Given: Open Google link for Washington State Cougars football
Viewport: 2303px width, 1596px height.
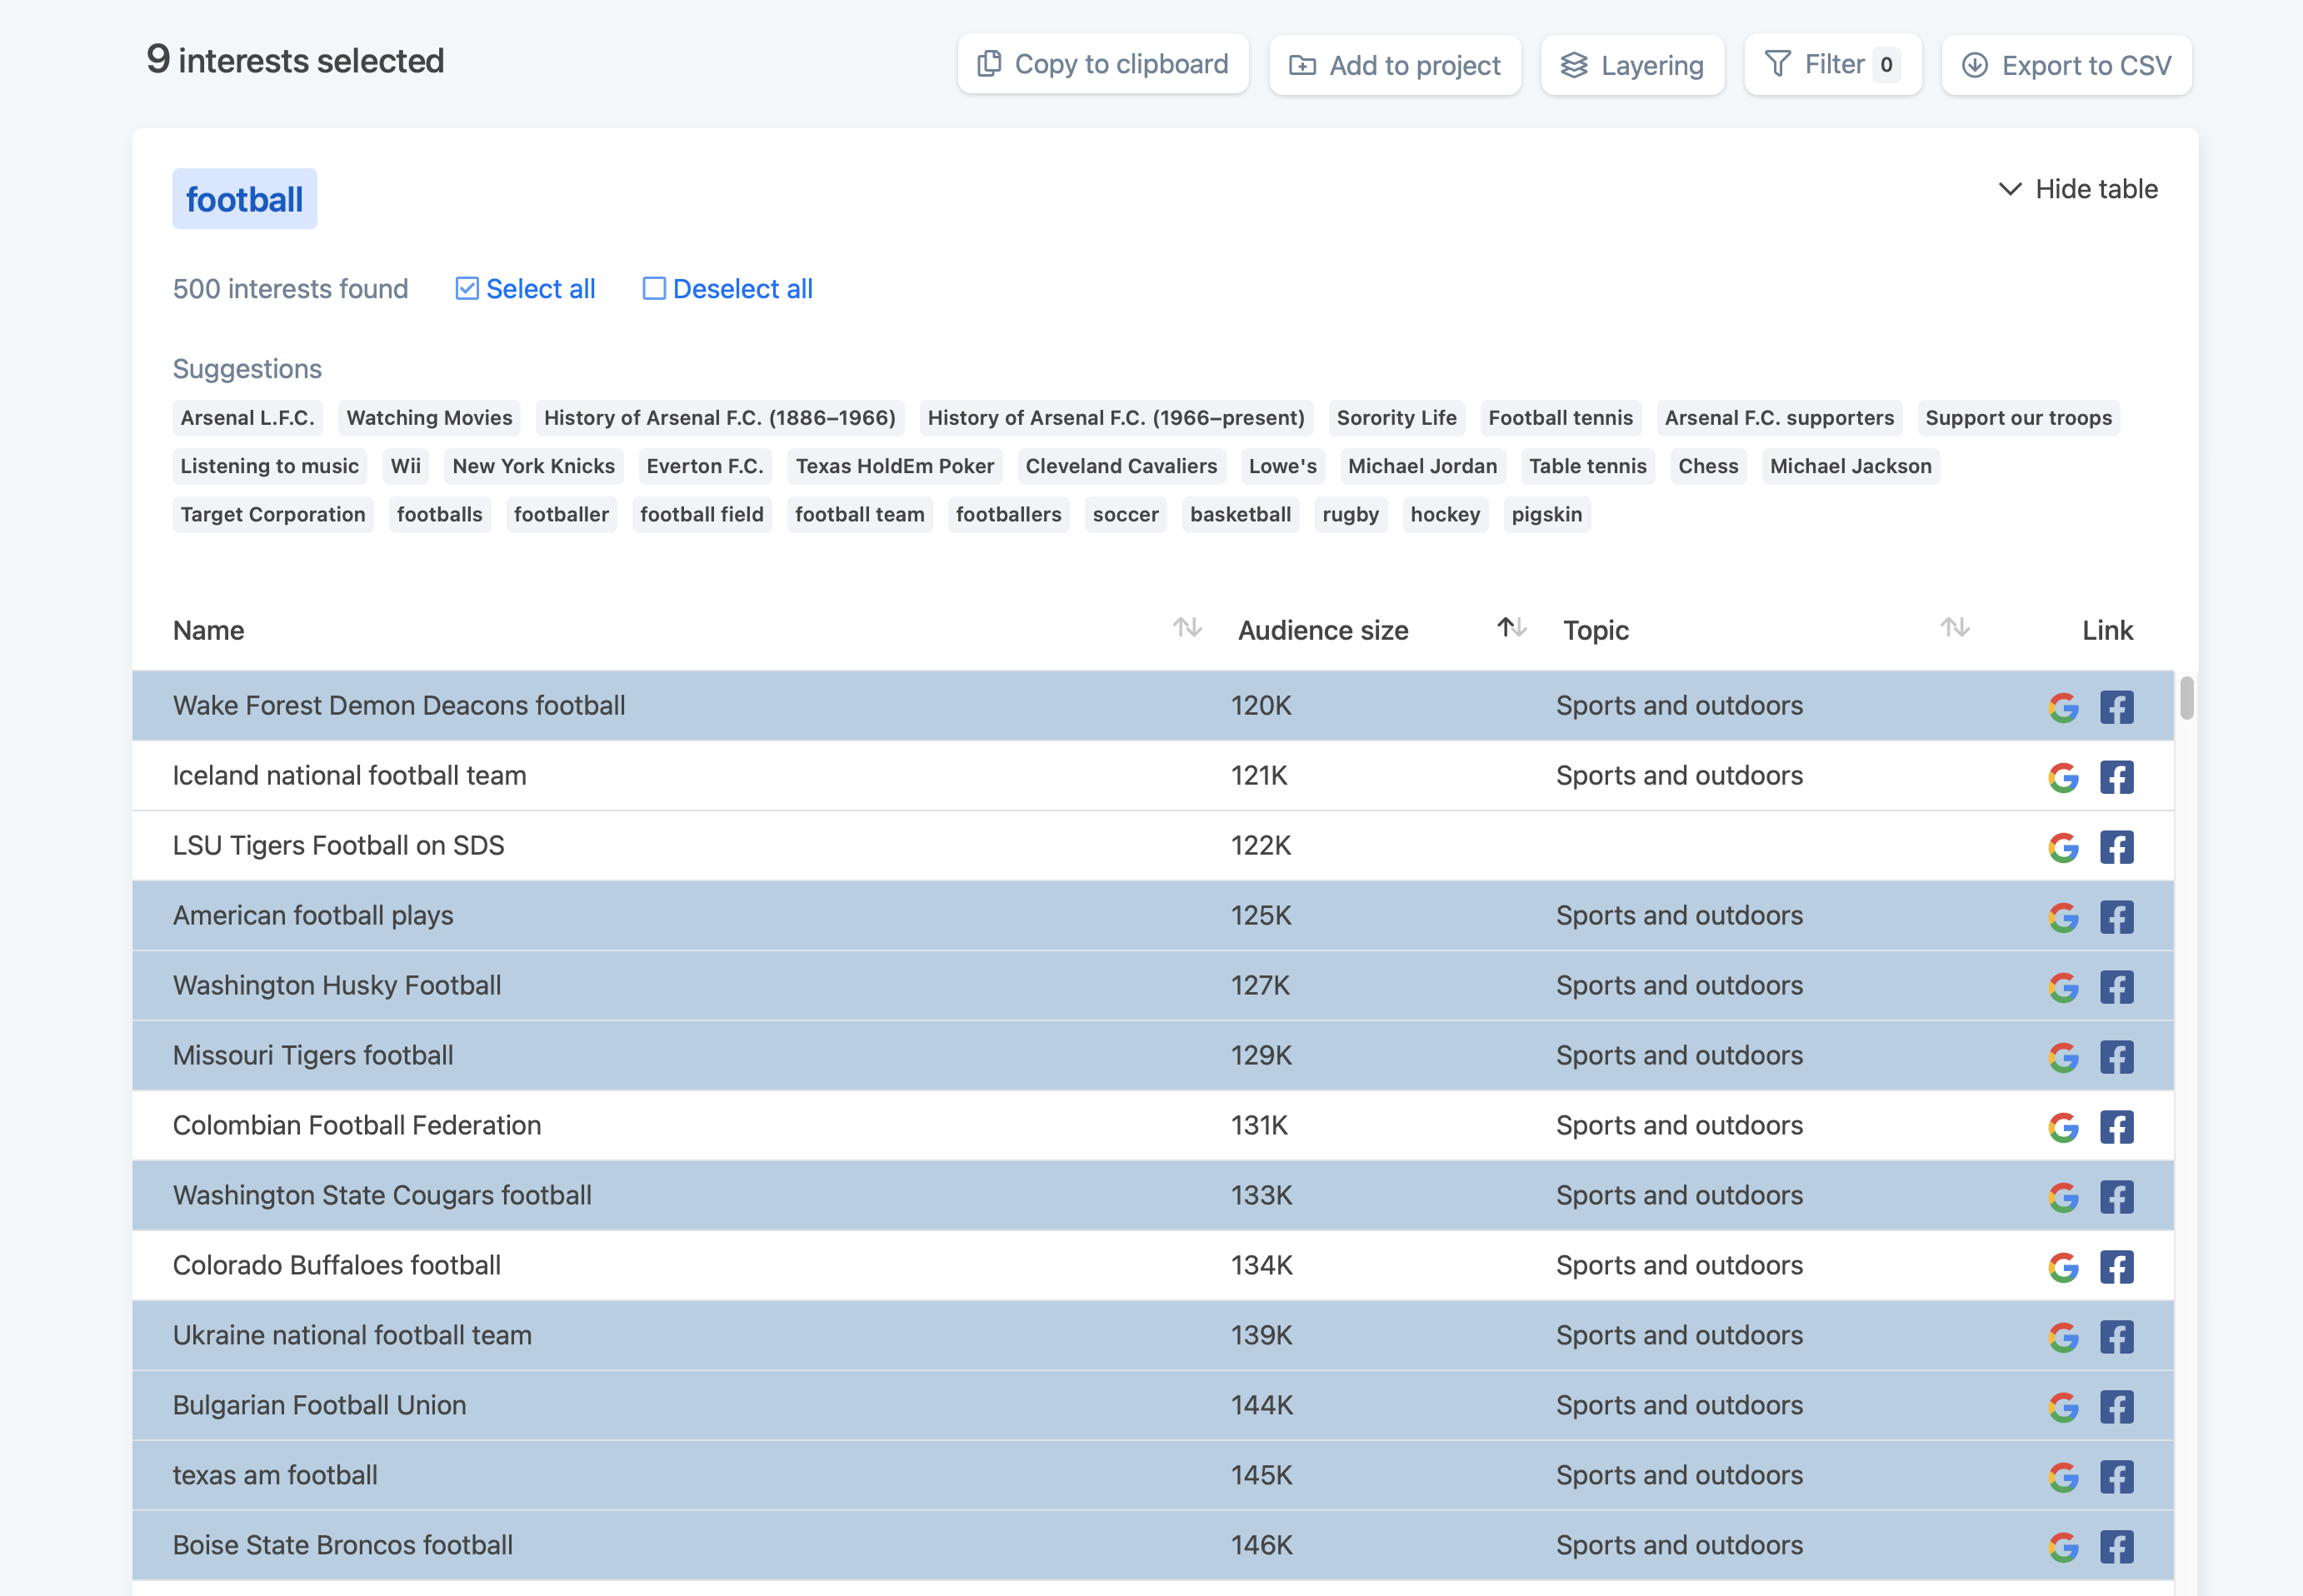Looking at the screenshot, I should [2062, 1197].
